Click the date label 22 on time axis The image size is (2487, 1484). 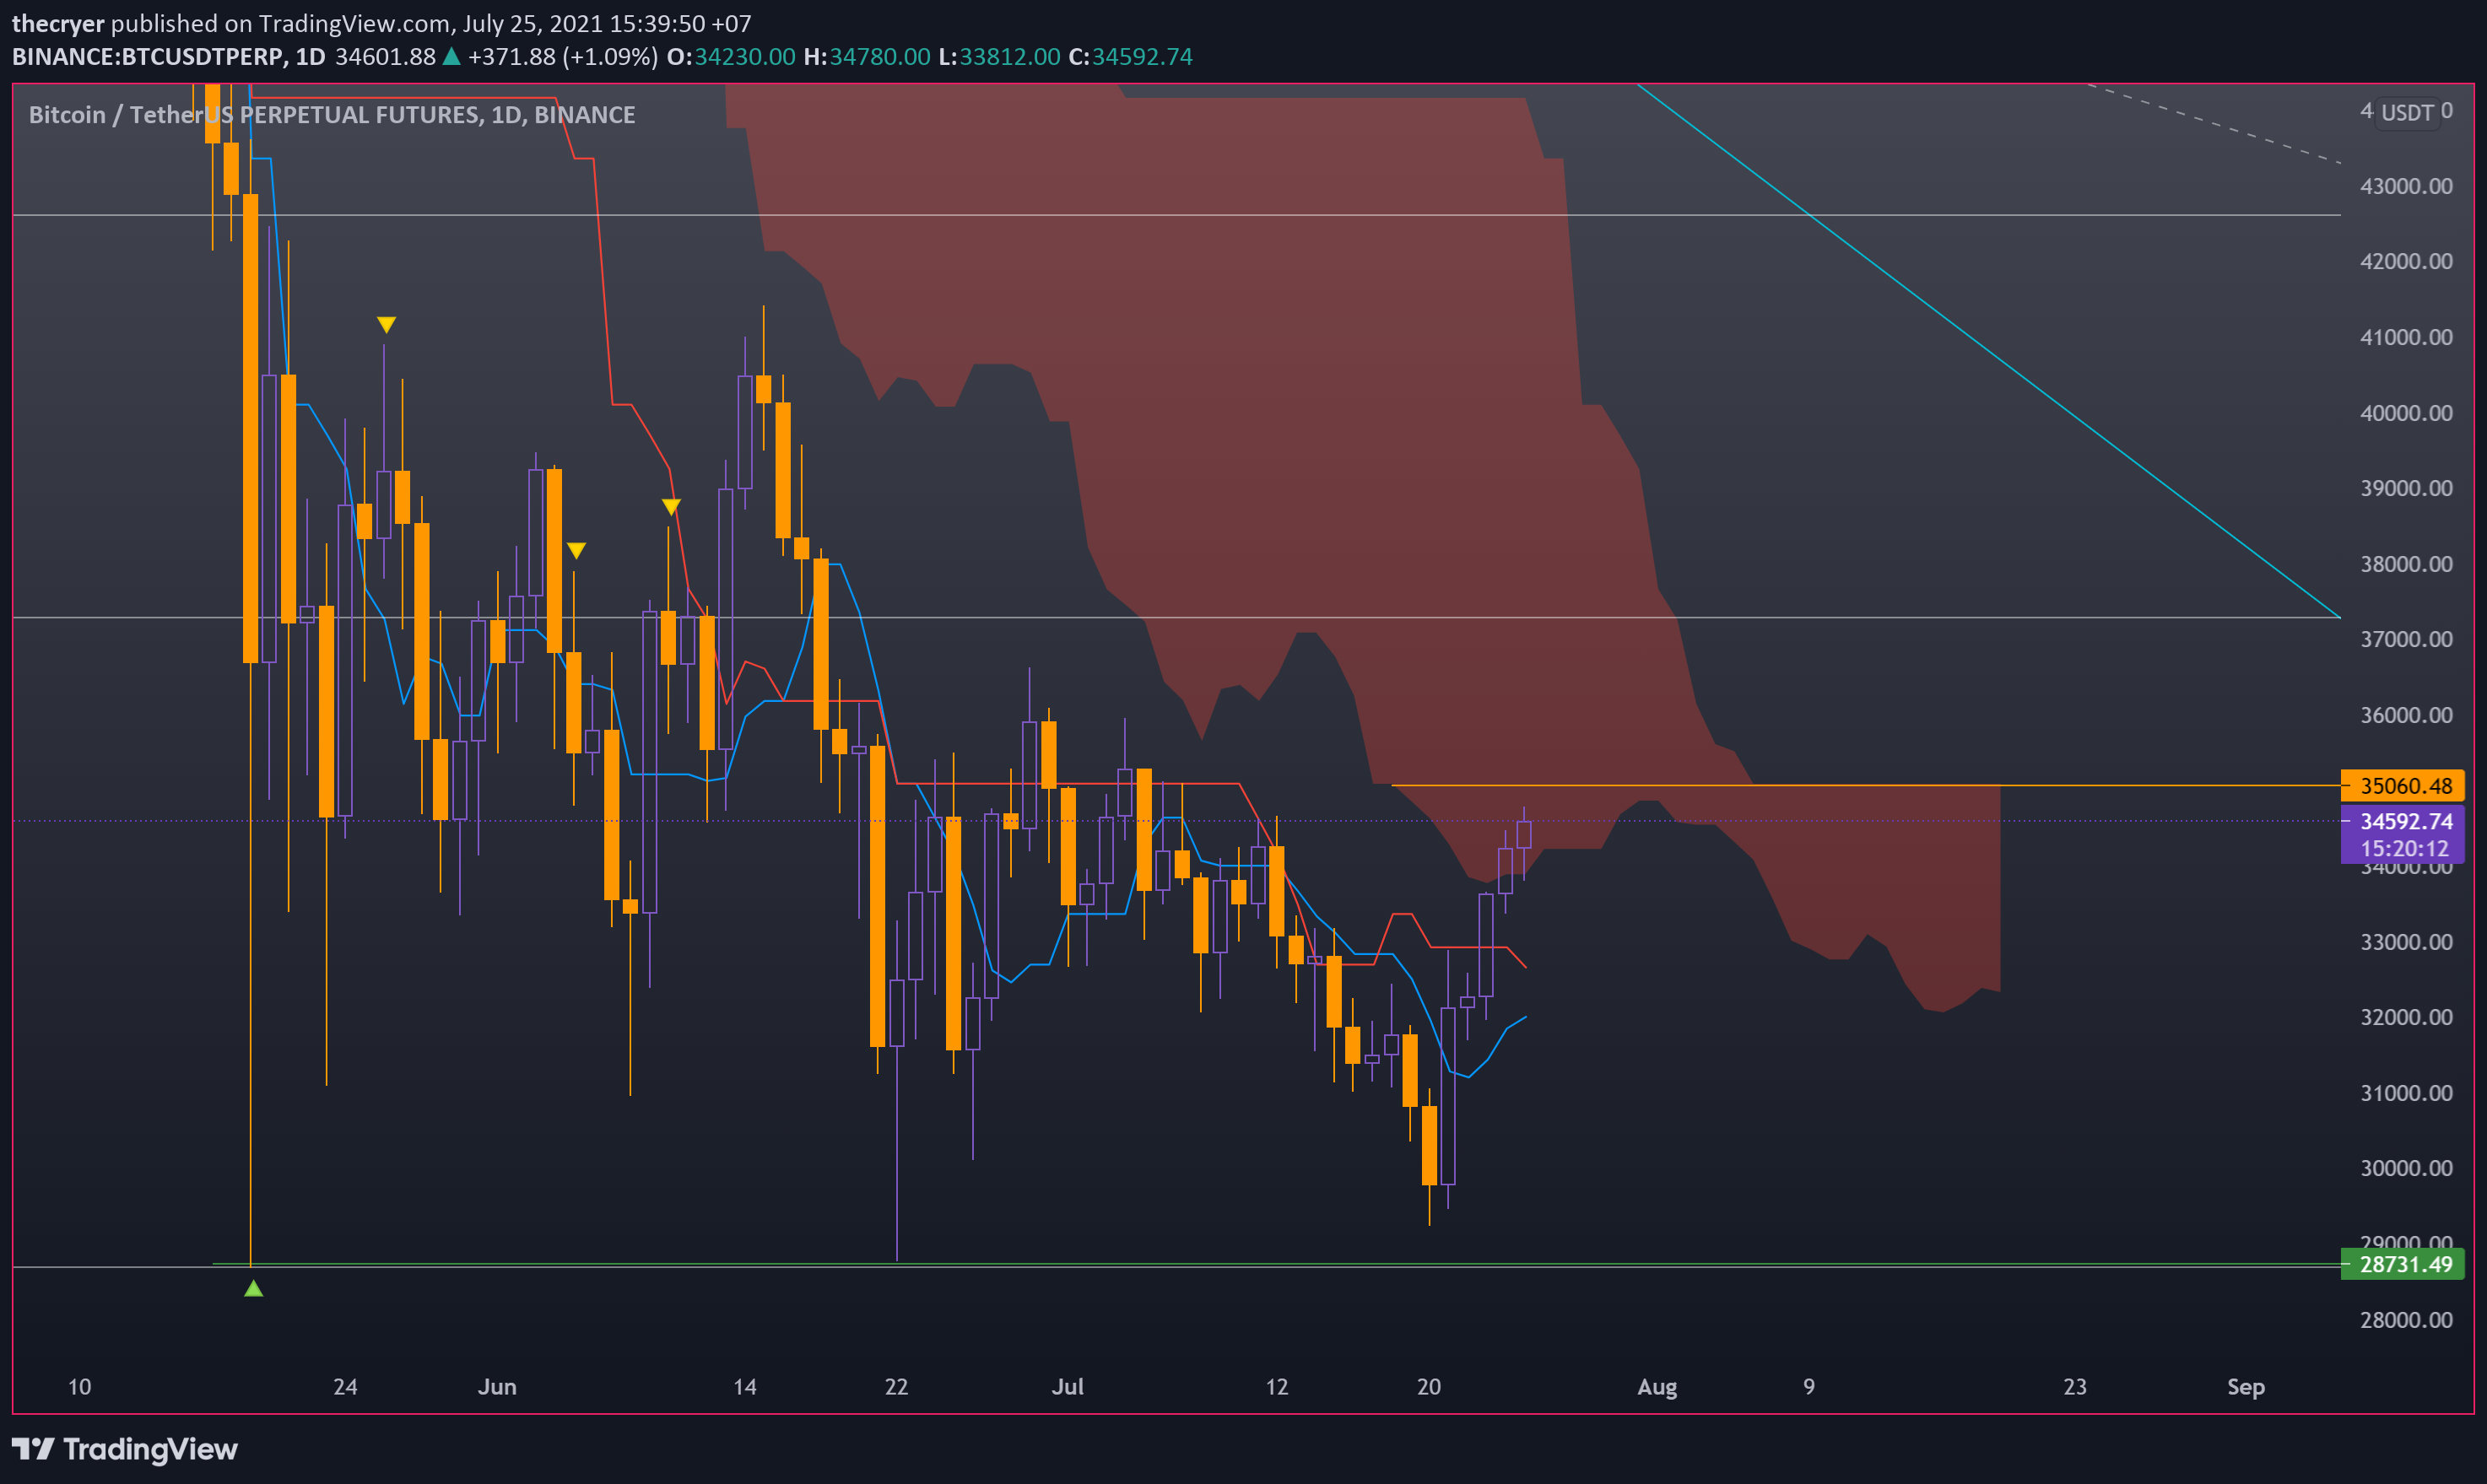896,1387
